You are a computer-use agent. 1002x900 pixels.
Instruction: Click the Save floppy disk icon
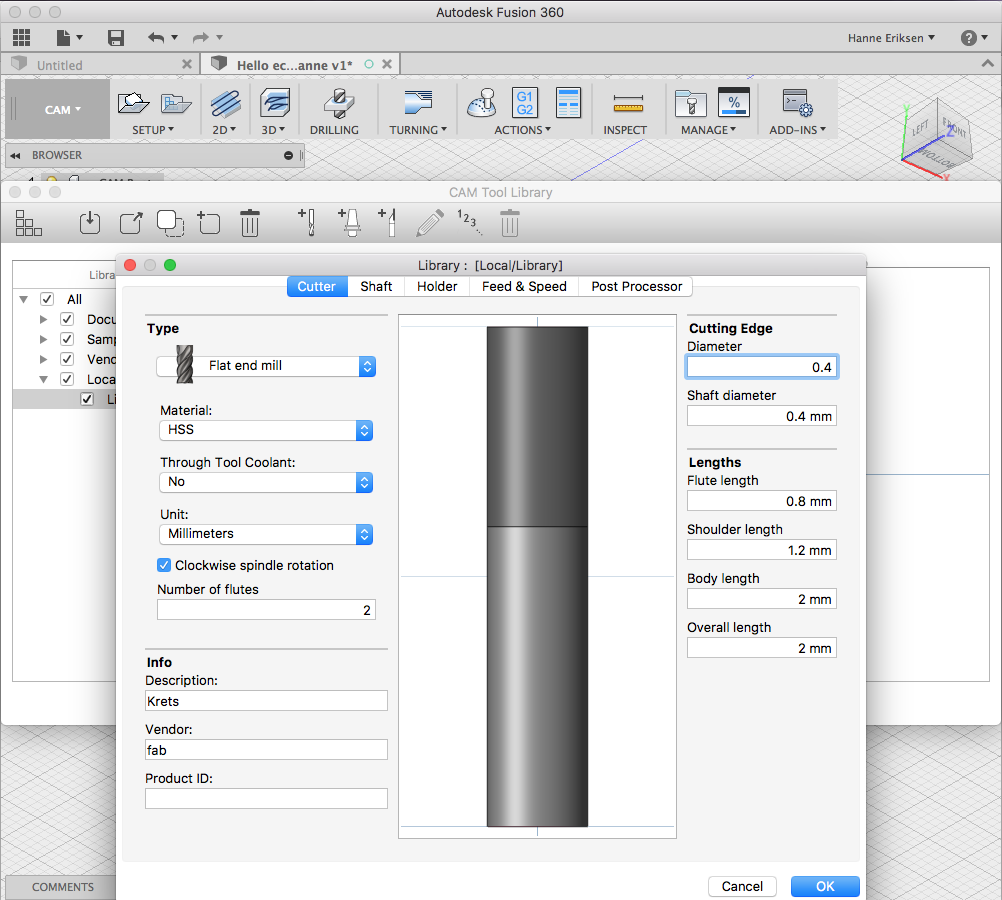click(x=116, y=38)
